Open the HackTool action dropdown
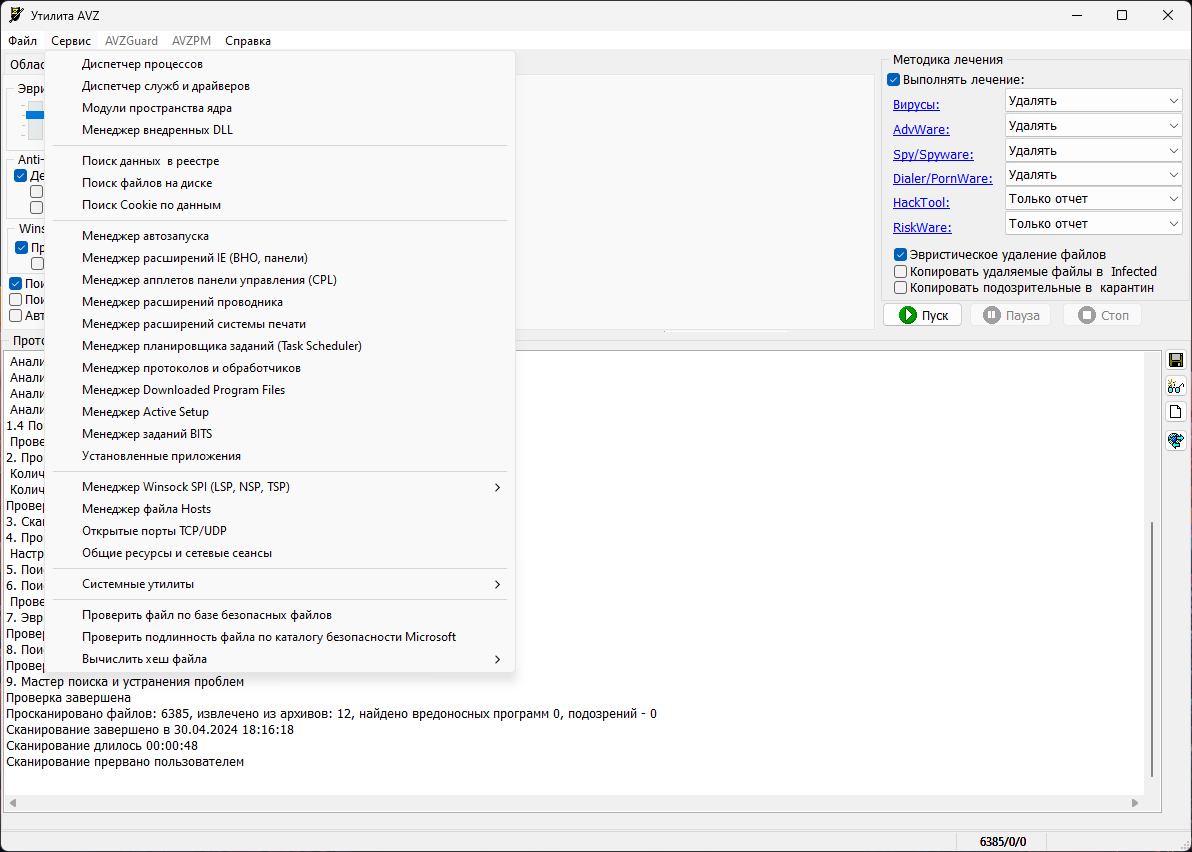This screenshot has width=1192, height=852. (1092, 198)
